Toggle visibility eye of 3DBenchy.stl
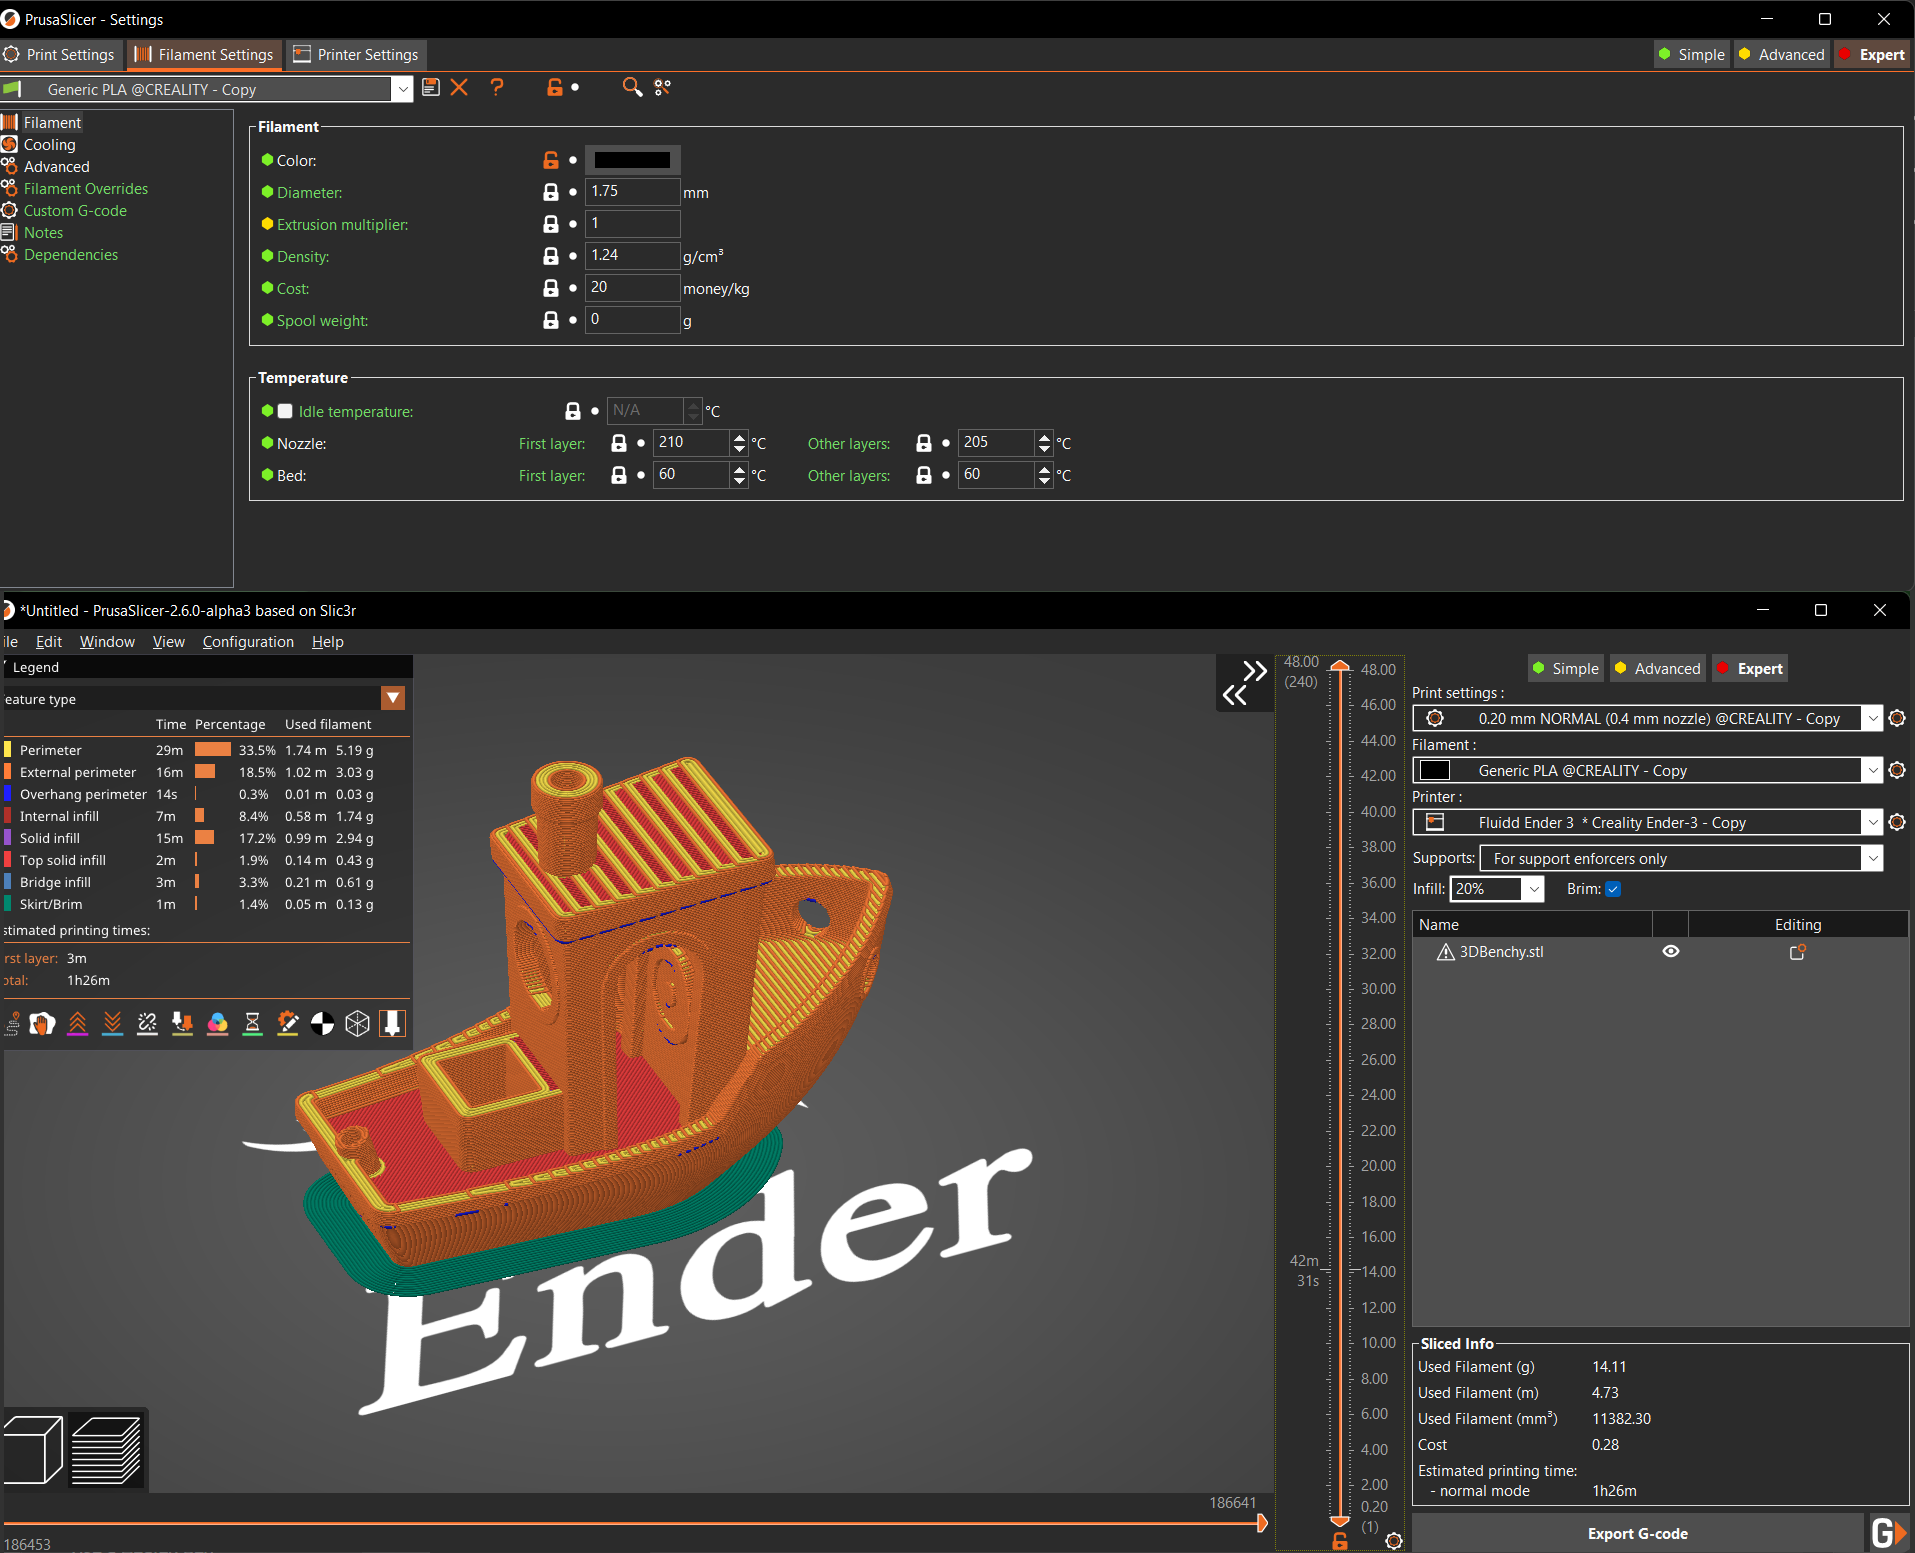 pos(1671,951)
